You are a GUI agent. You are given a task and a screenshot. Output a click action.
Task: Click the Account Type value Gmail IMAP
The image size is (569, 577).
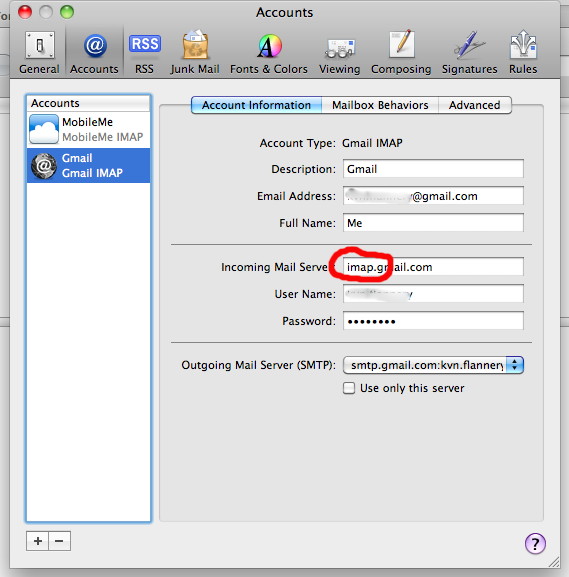(372, 143)
